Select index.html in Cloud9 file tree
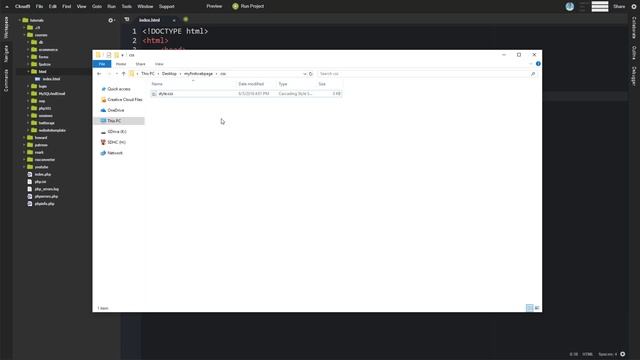 tap(51, 79)
